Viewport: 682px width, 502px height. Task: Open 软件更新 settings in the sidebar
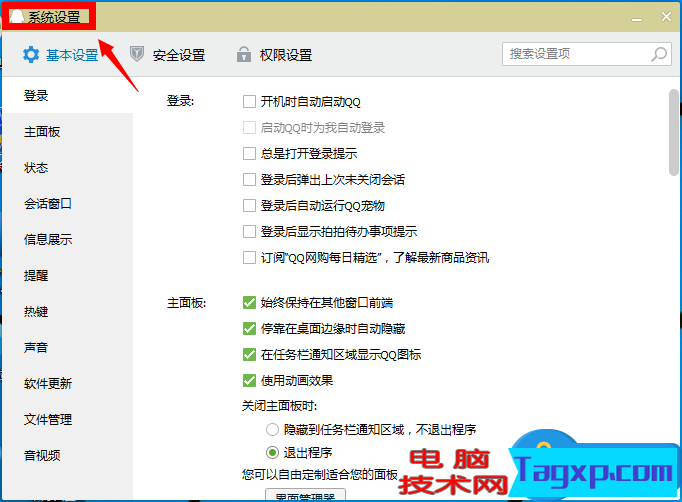67,384
